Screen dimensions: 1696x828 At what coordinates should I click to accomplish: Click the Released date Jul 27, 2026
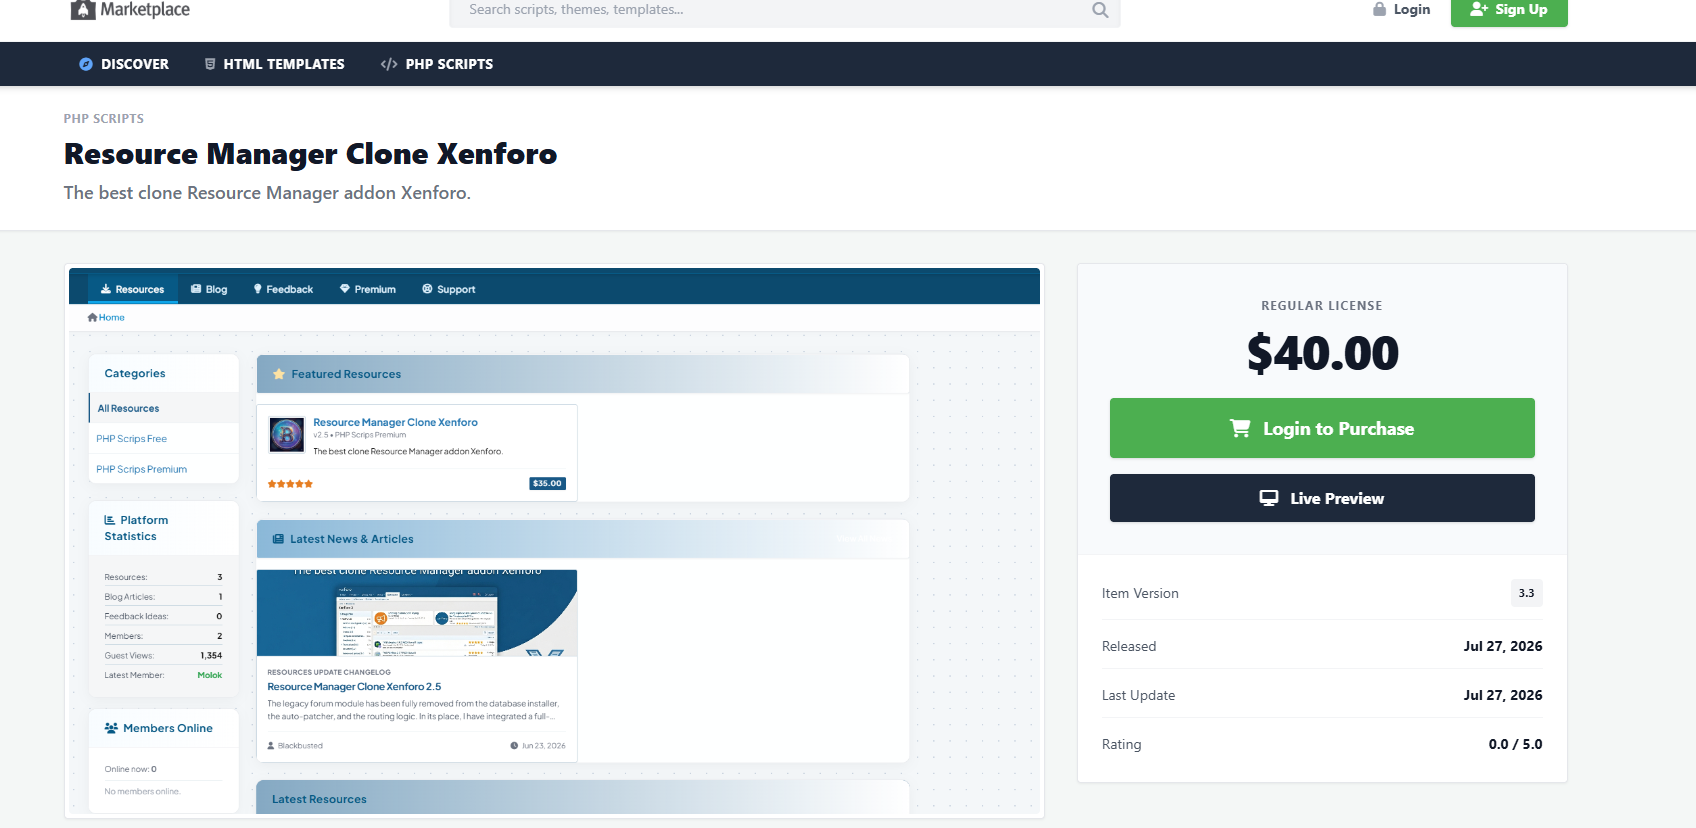[x=1503, y=646]
